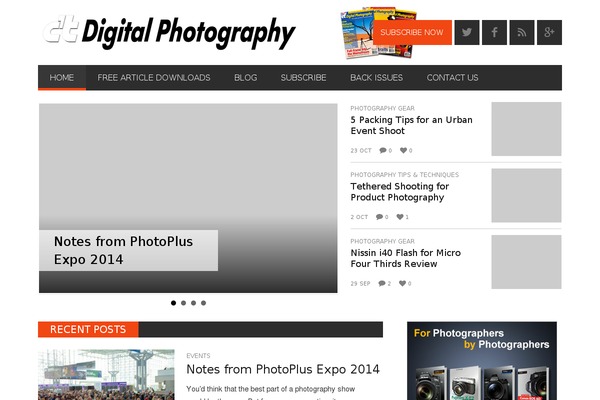Open slider headline Notes from PhotoPlus Expo 2014
This screenshot has height=400, width=600.
[x=123, y=250]
